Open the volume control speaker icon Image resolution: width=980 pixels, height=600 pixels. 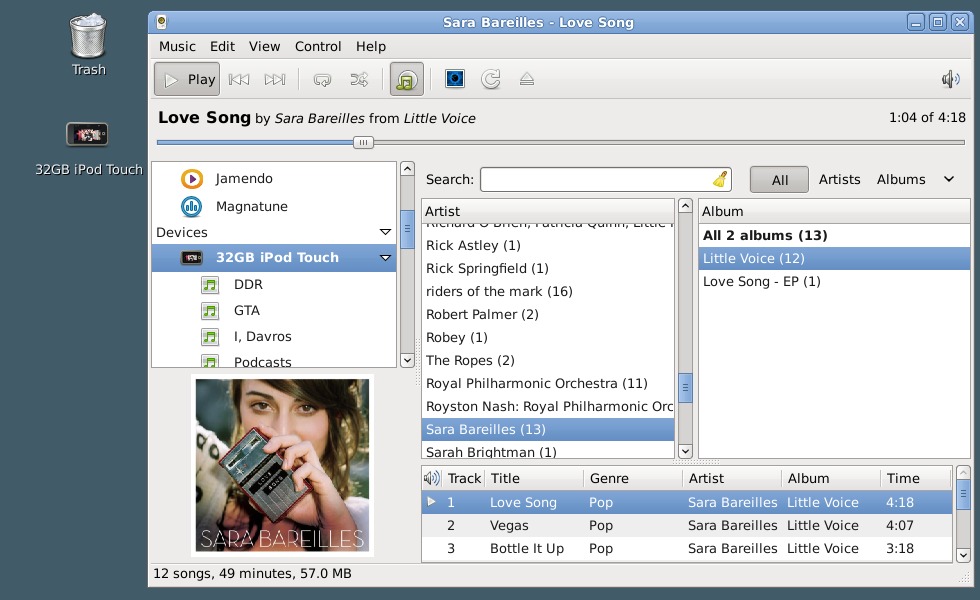pos(949,78)
